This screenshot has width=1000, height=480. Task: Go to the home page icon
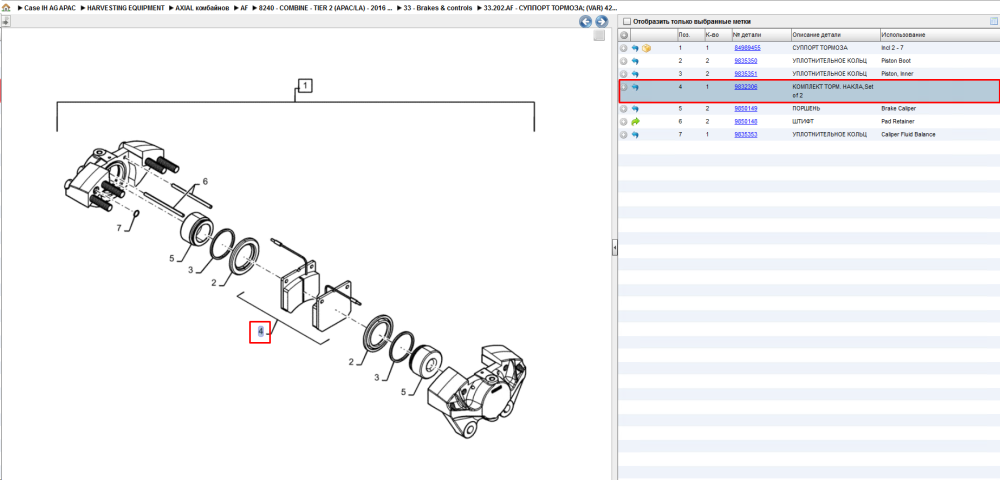click(6, 8)
